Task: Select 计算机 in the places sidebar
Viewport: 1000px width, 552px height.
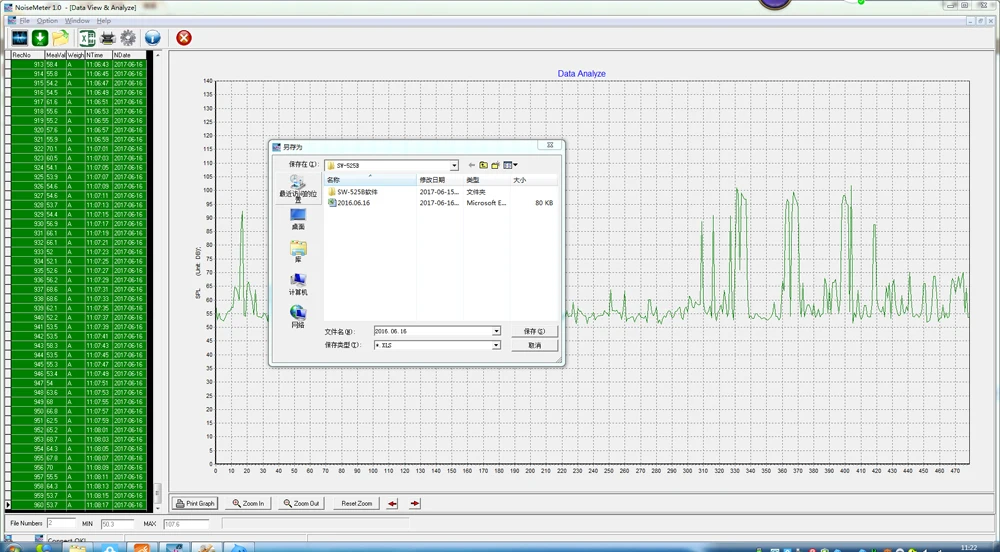Action: pos(298,284)
